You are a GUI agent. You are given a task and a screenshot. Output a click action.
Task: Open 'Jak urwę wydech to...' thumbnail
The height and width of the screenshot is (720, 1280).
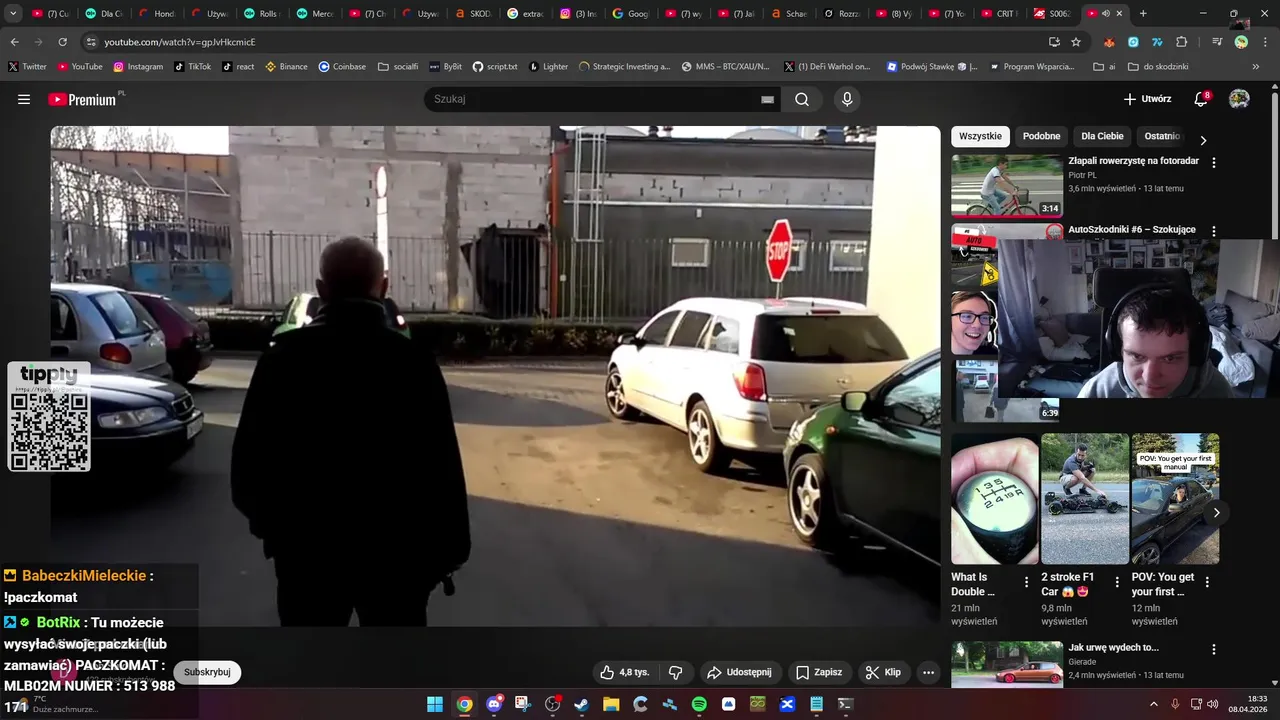[1007, 664]
